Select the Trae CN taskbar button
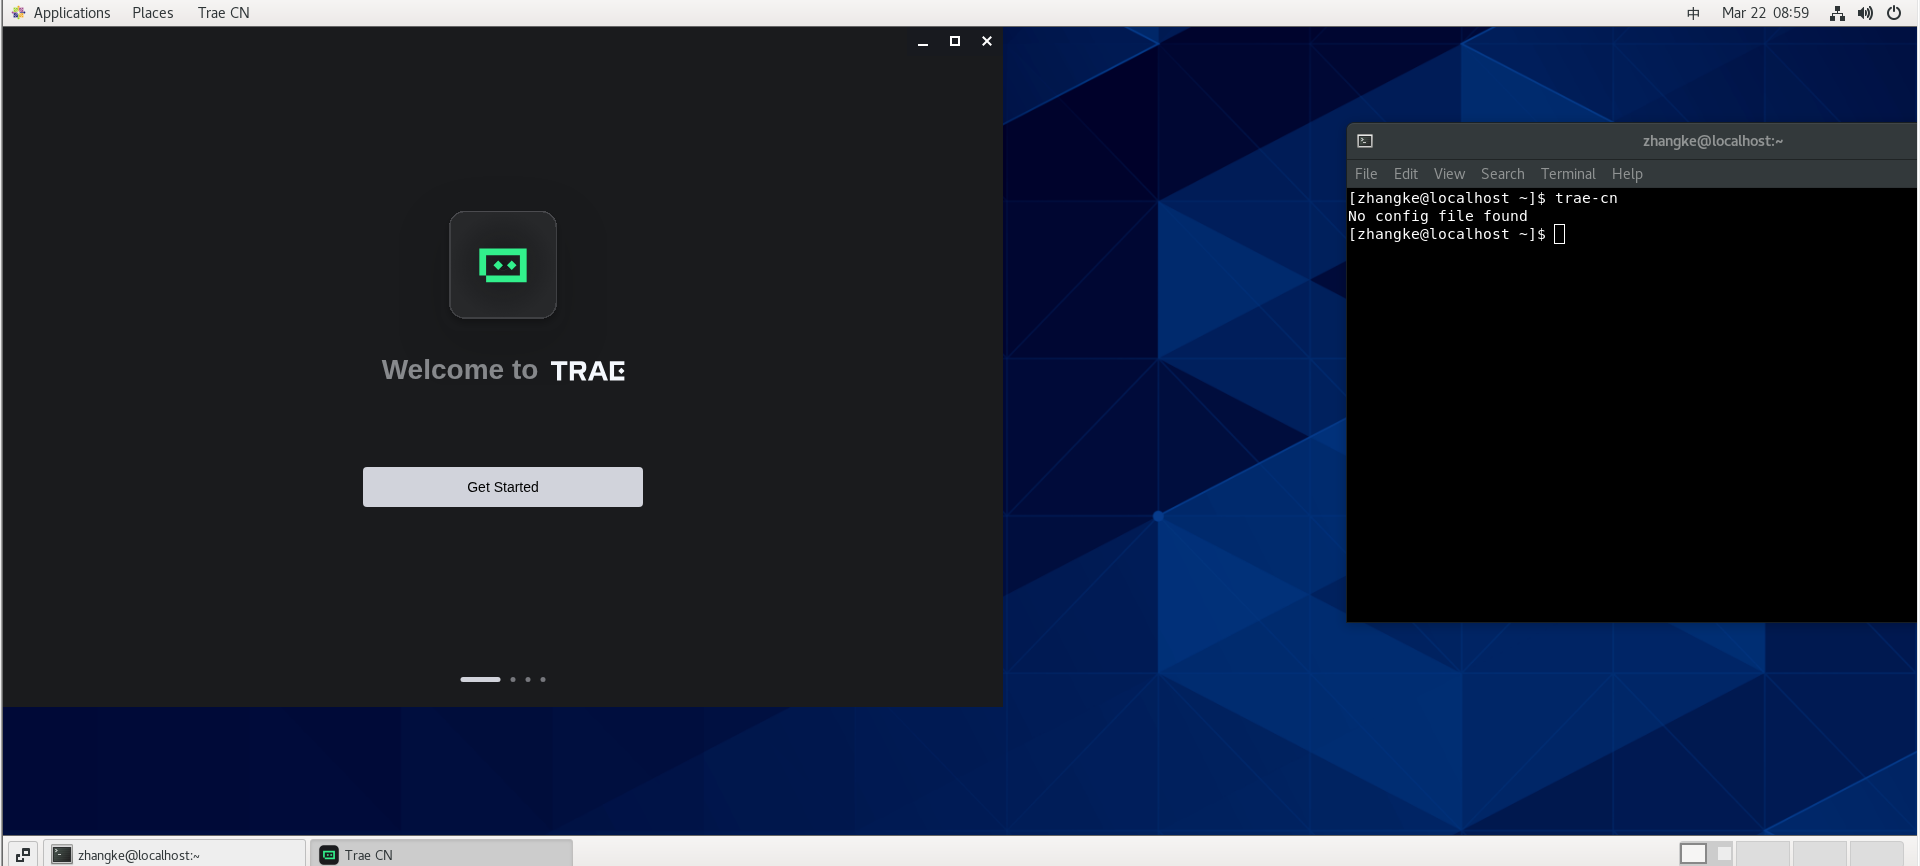 441,854
